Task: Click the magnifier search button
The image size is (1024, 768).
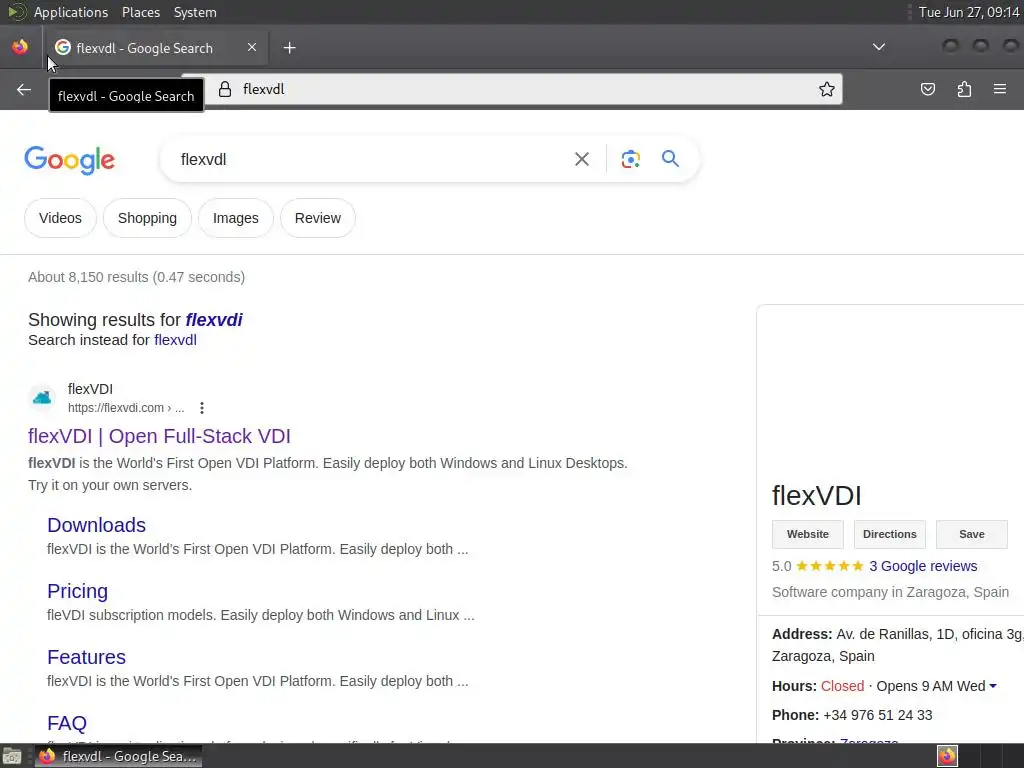Action: click(670, 159)
